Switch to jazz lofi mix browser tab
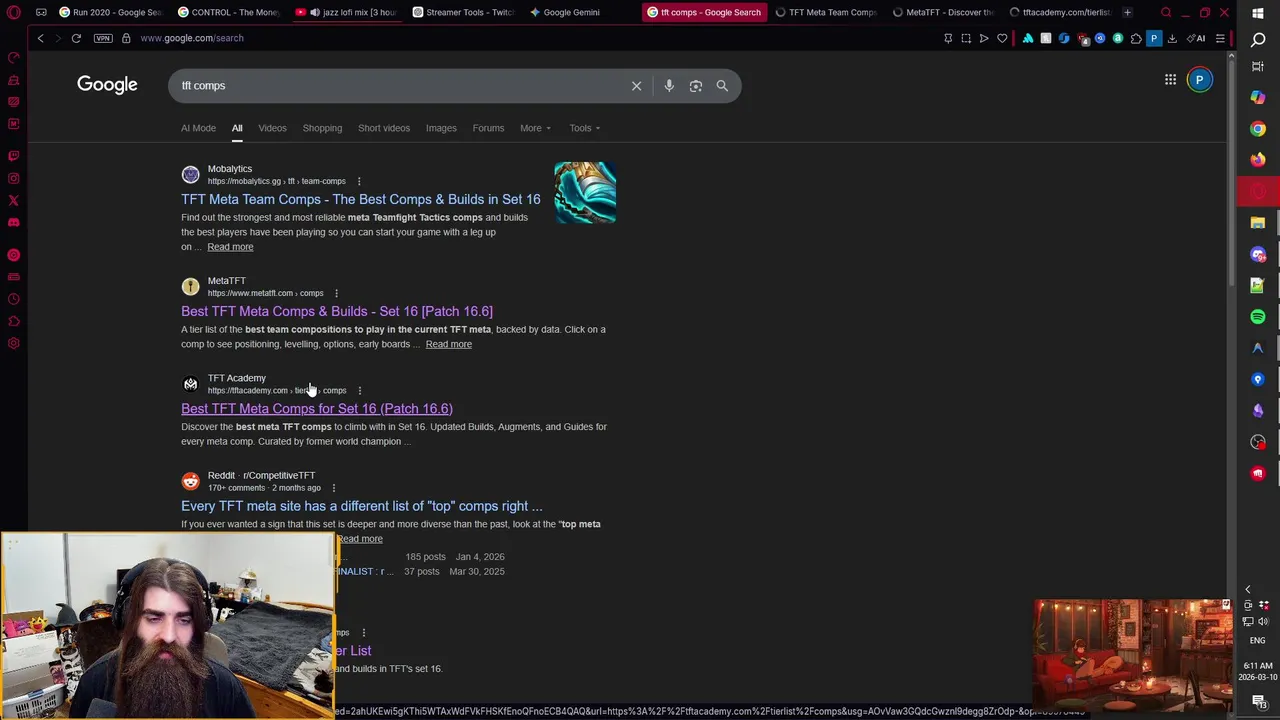 347,12
